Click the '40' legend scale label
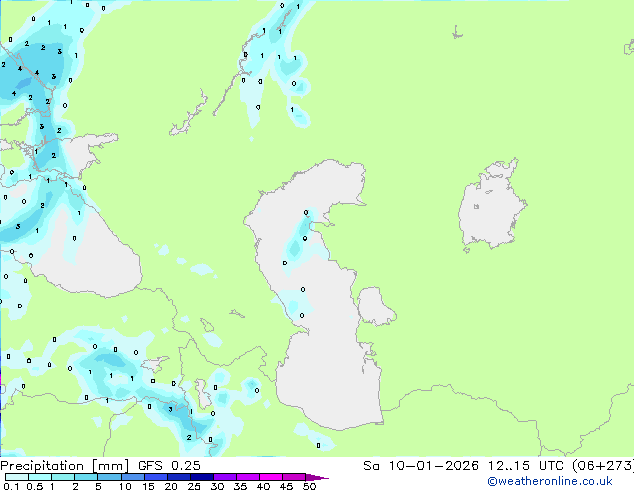634x490 pixels. (263, 486)
